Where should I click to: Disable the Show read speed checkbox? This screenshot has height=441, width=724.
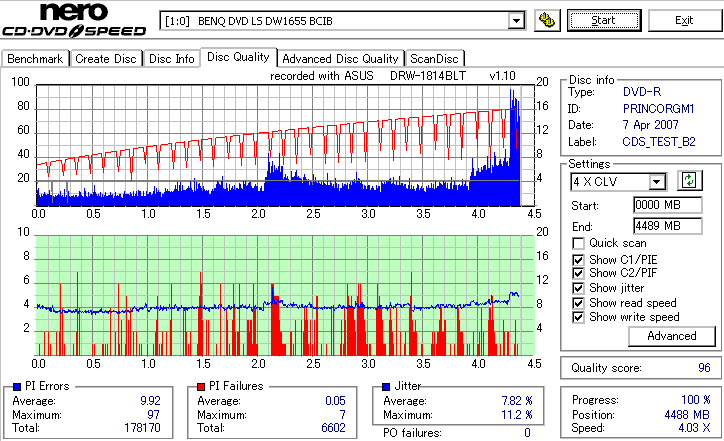click(x=578, y=303)
